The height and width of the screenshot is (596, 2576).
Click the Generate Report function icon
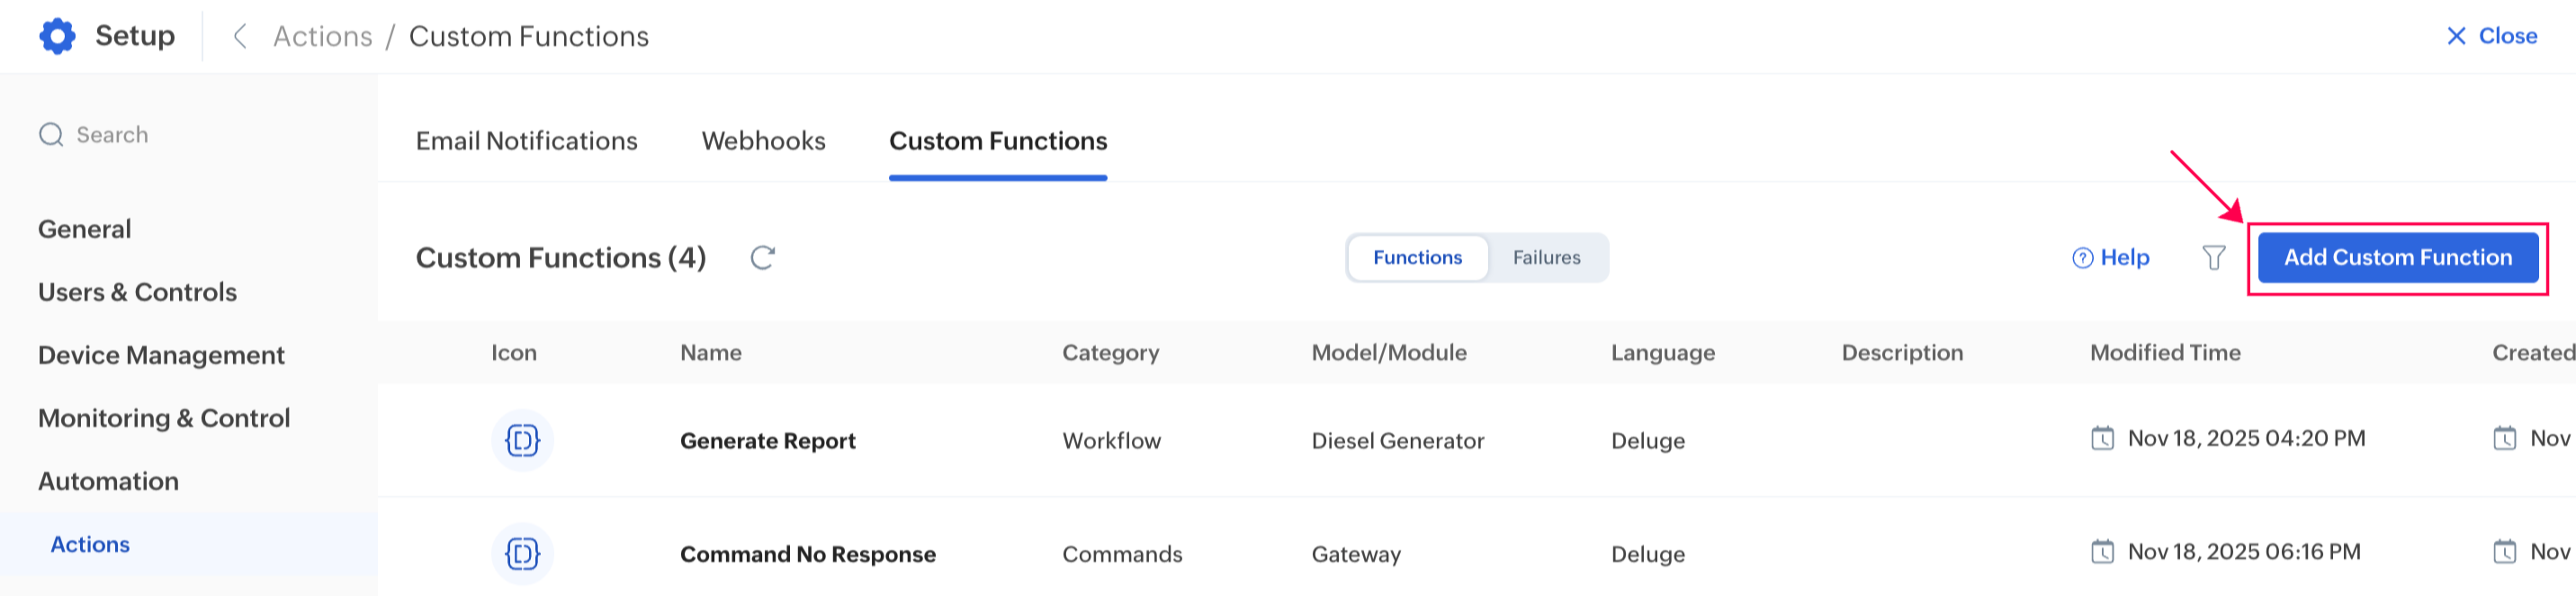pos(522,440)
